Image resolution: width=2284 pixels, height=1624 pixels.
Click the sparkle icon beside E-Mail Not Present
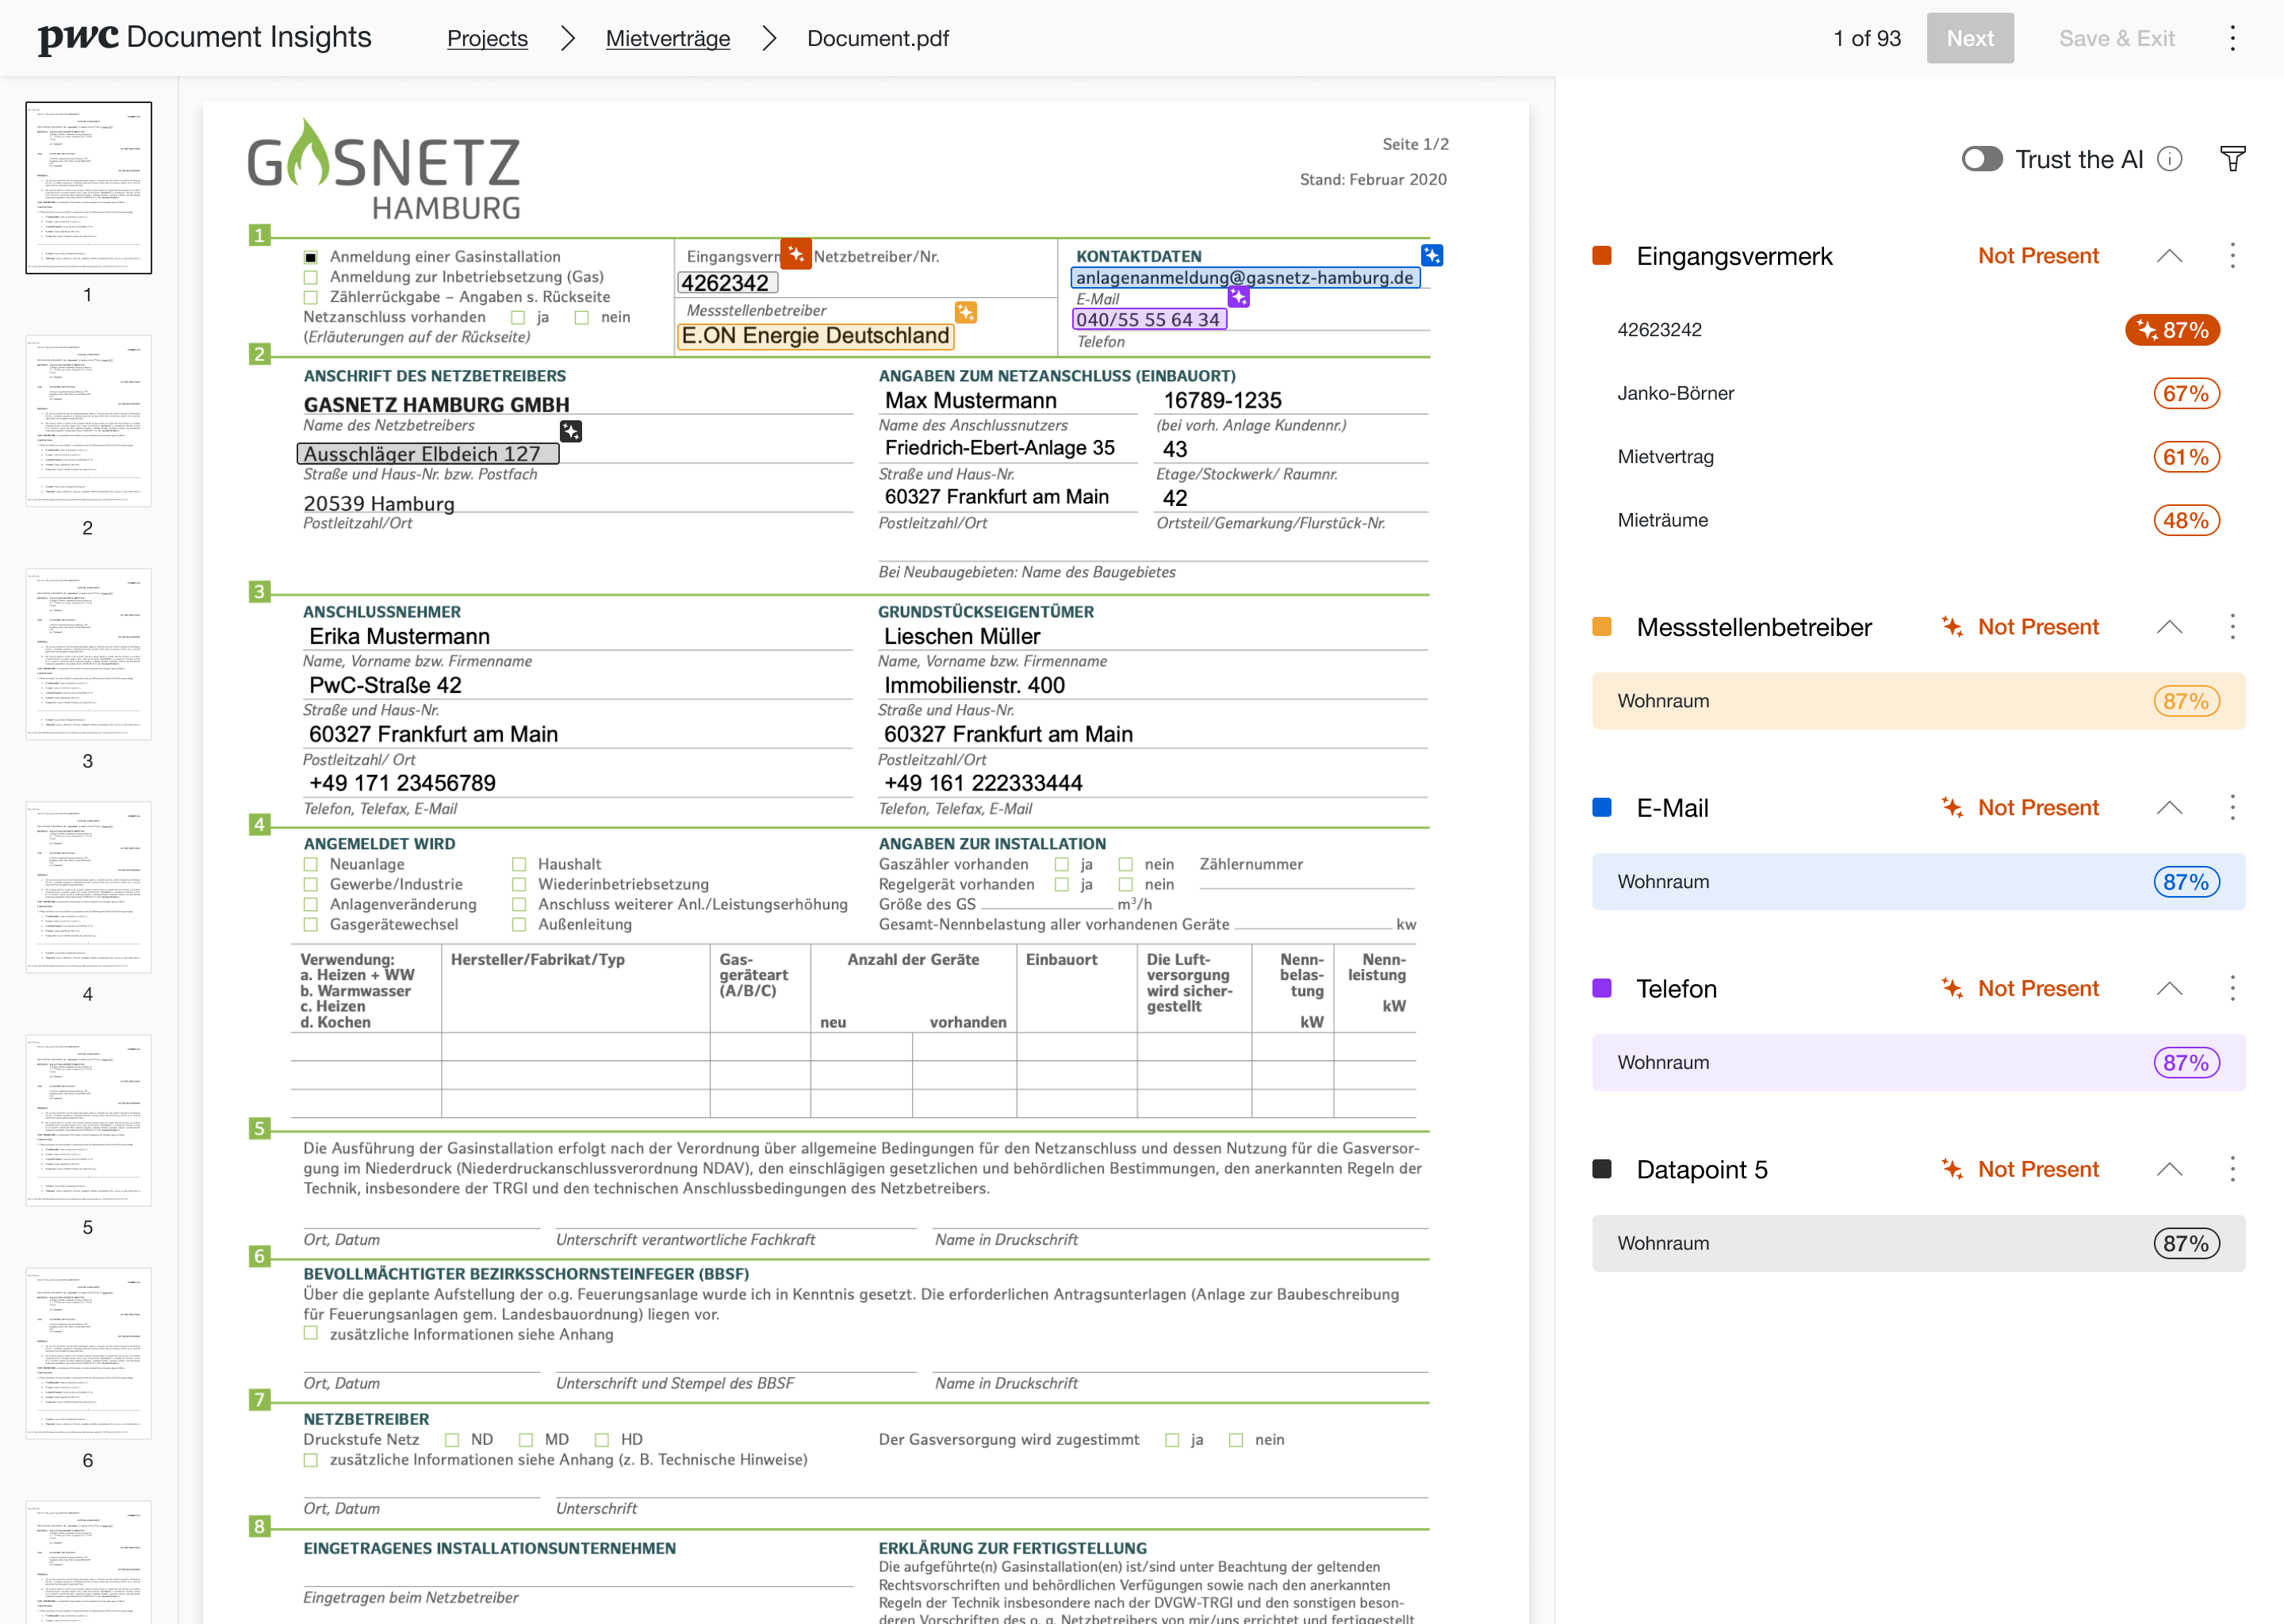tap(1951, 808)
